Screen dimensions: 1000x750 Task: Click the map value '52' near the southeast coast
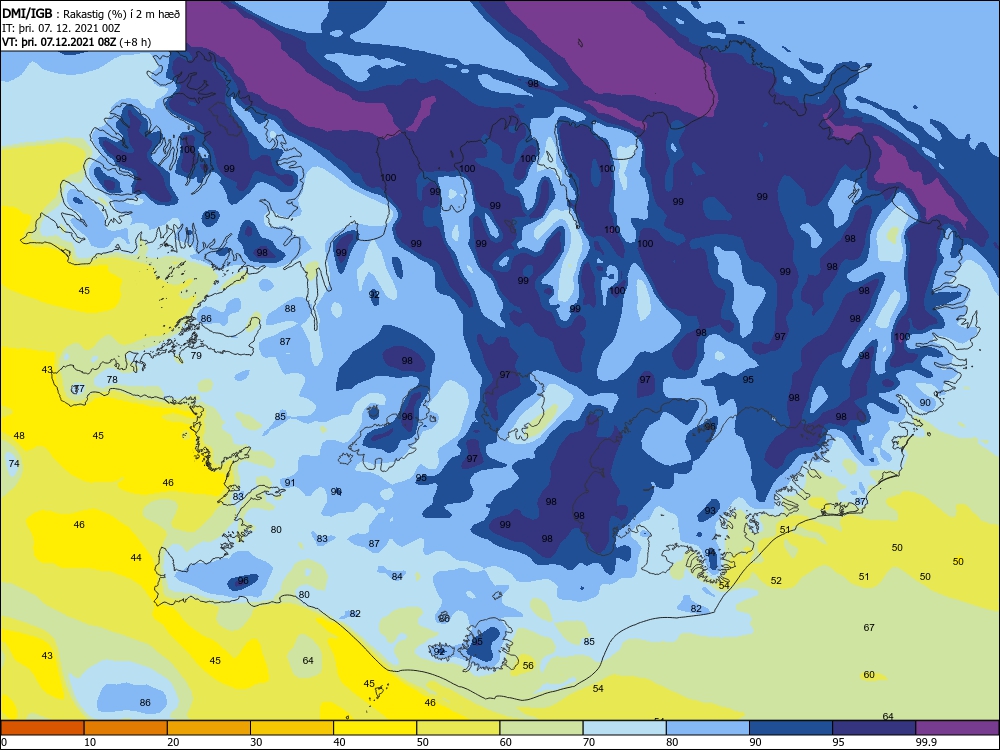[776, 580]
